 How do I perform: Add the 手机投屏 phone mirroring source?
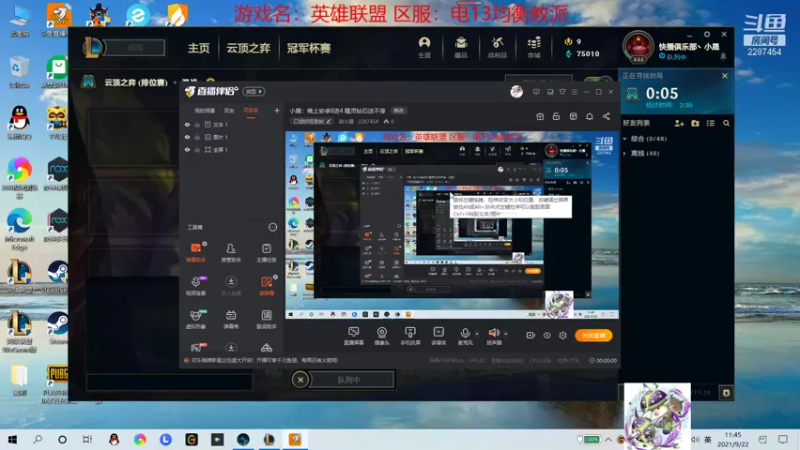click(410, 336)
